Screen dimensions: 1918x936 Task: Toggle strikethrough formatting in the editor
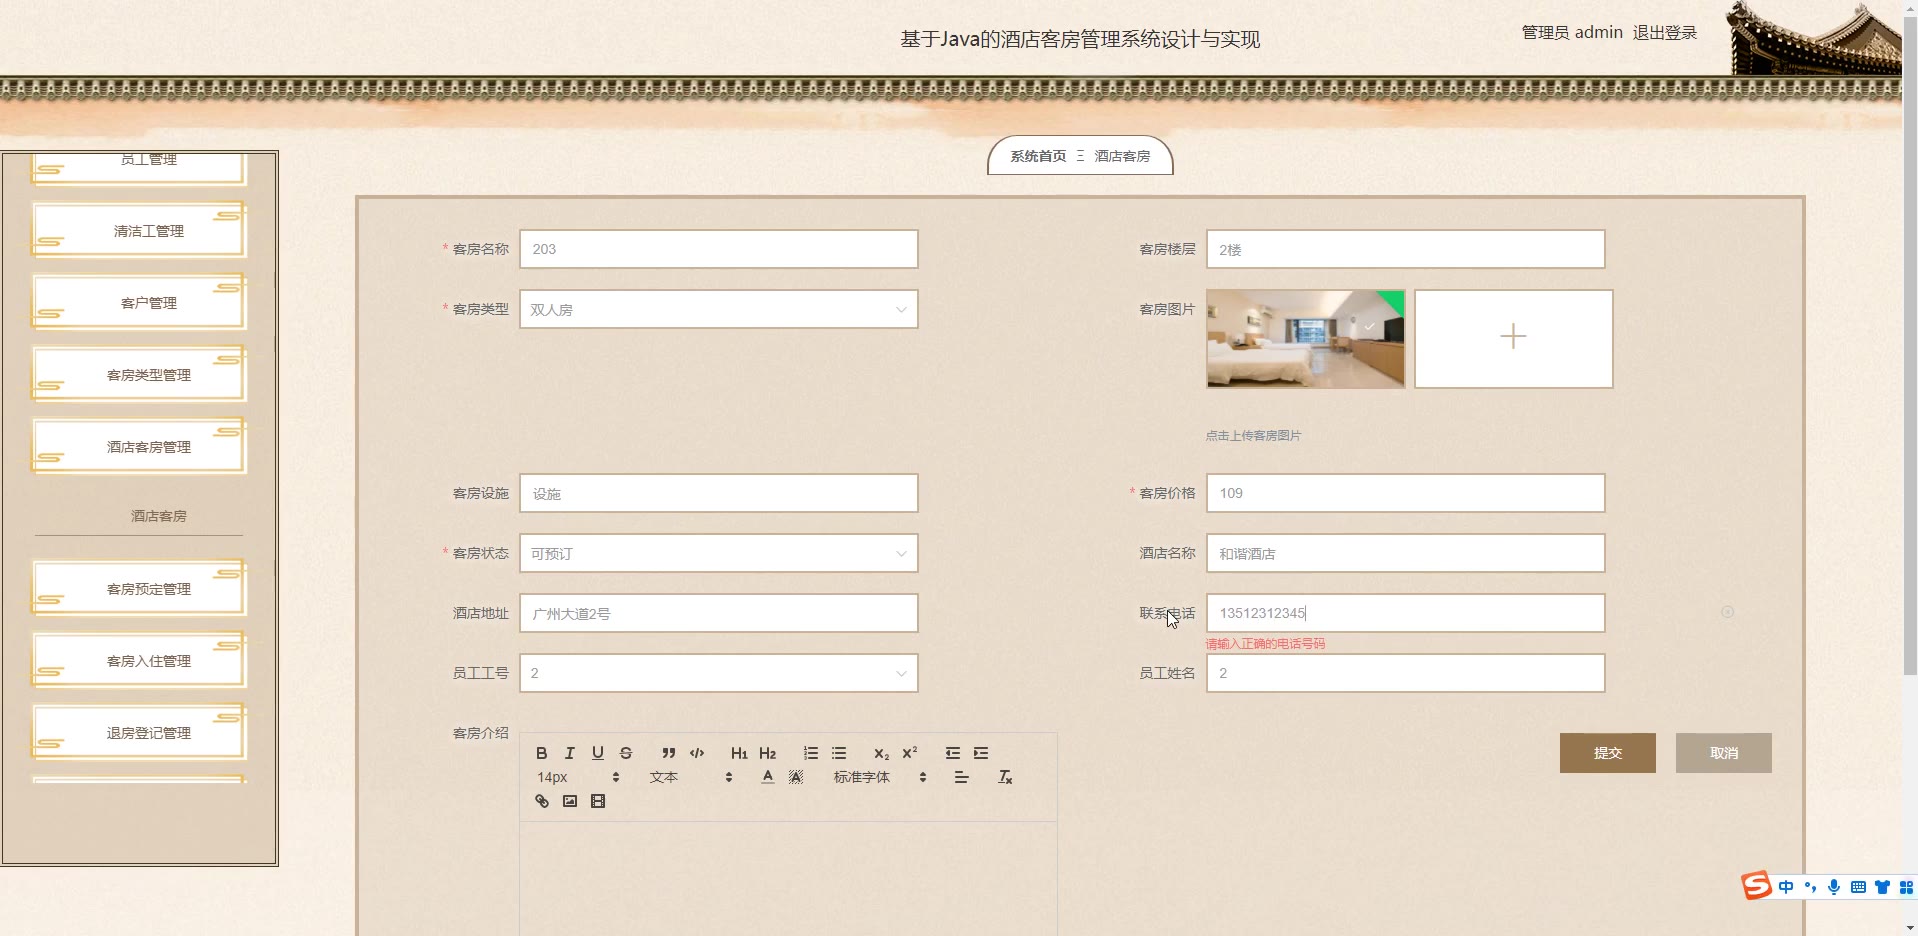(x=625, y=753)
